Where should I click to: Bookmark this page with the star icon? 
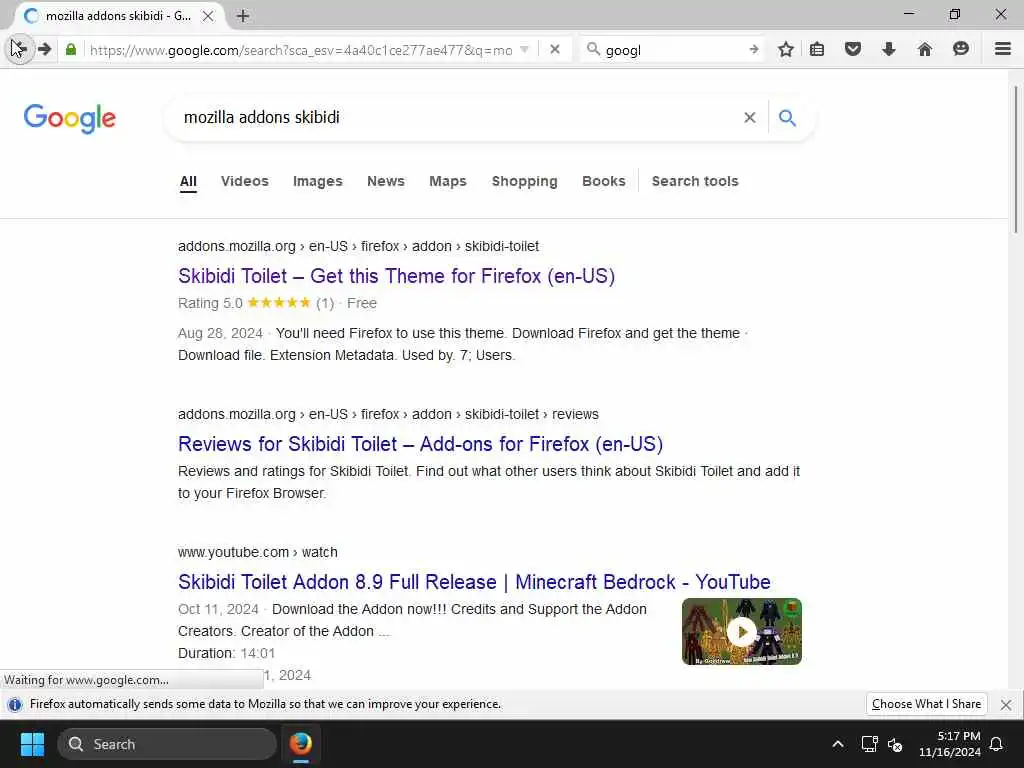(x=786, y=49)
